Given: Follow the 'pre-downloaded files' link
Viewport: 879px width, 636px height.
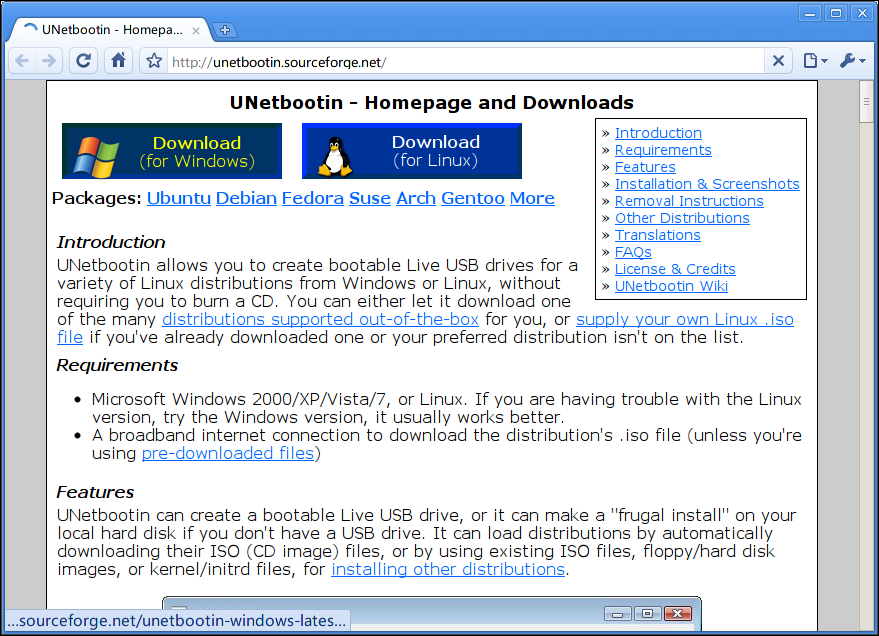Looking at the screenshot, I should click(228, 453).
